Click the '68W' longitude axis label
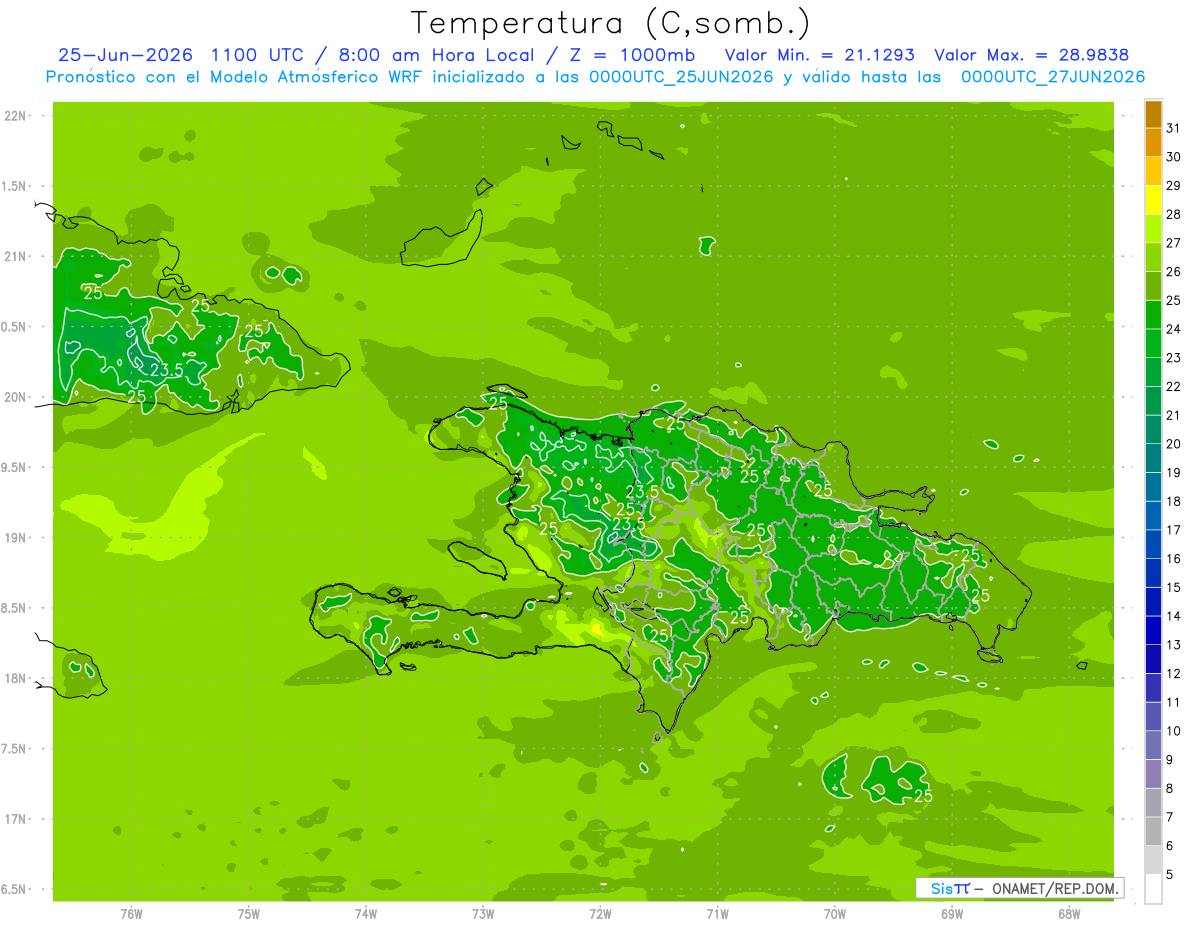1200x927 pixels. point(1069,914)
